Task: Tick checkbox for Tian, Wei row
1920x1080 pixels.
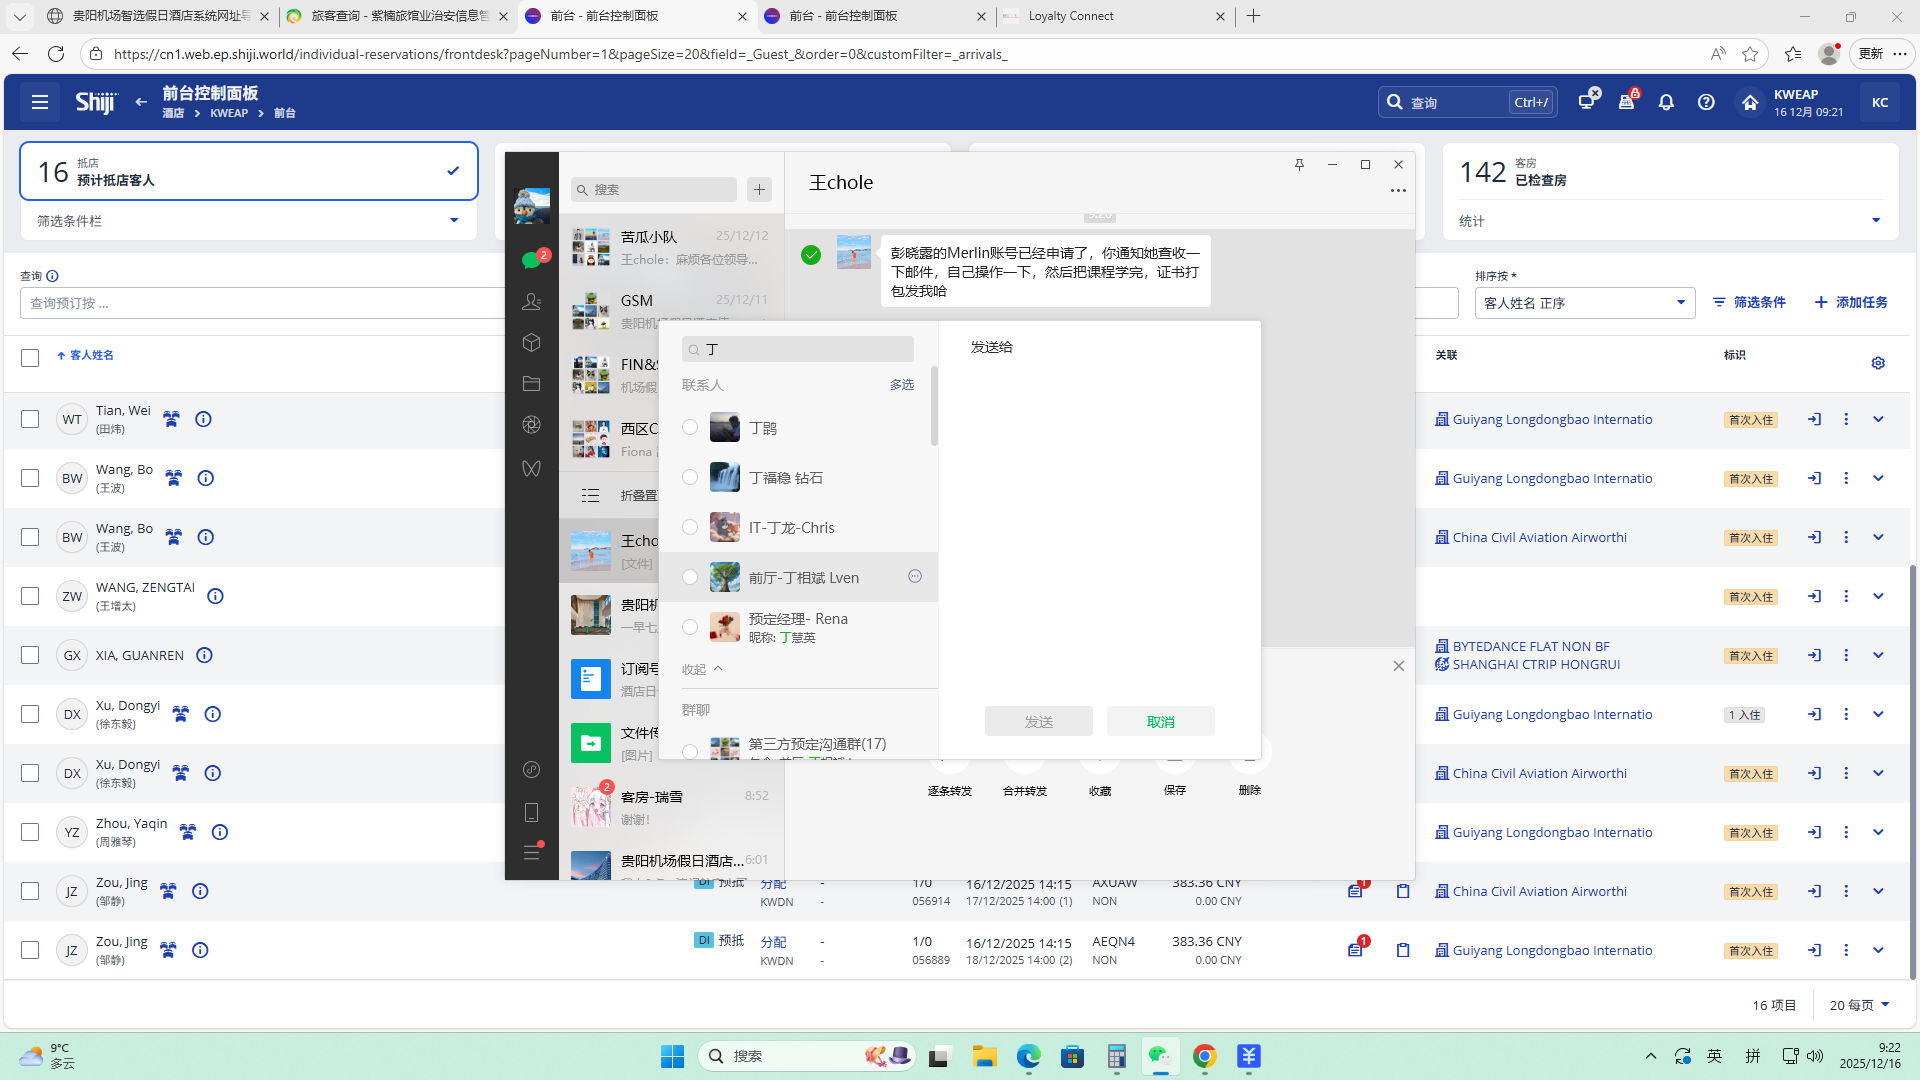Action: click(30, 420)
